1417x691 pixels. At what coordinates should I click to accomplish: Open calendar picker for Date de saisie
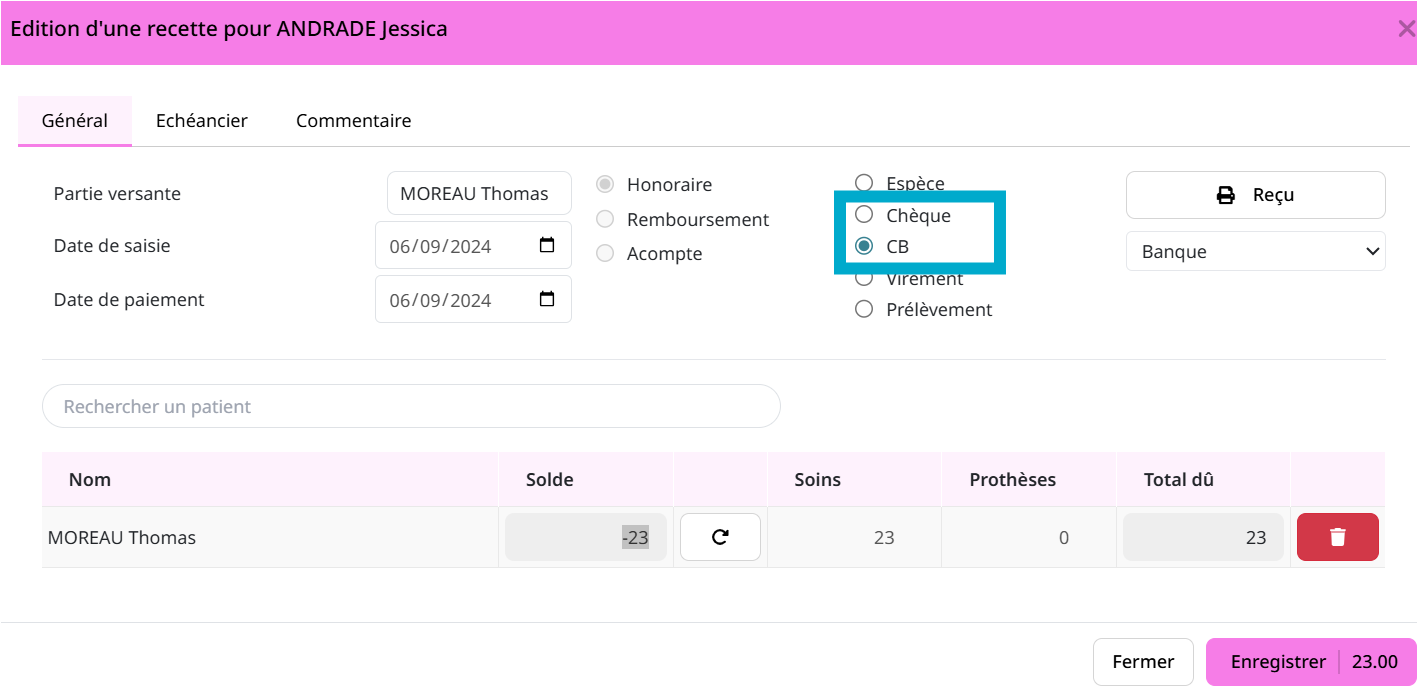[x=547, y=246]
